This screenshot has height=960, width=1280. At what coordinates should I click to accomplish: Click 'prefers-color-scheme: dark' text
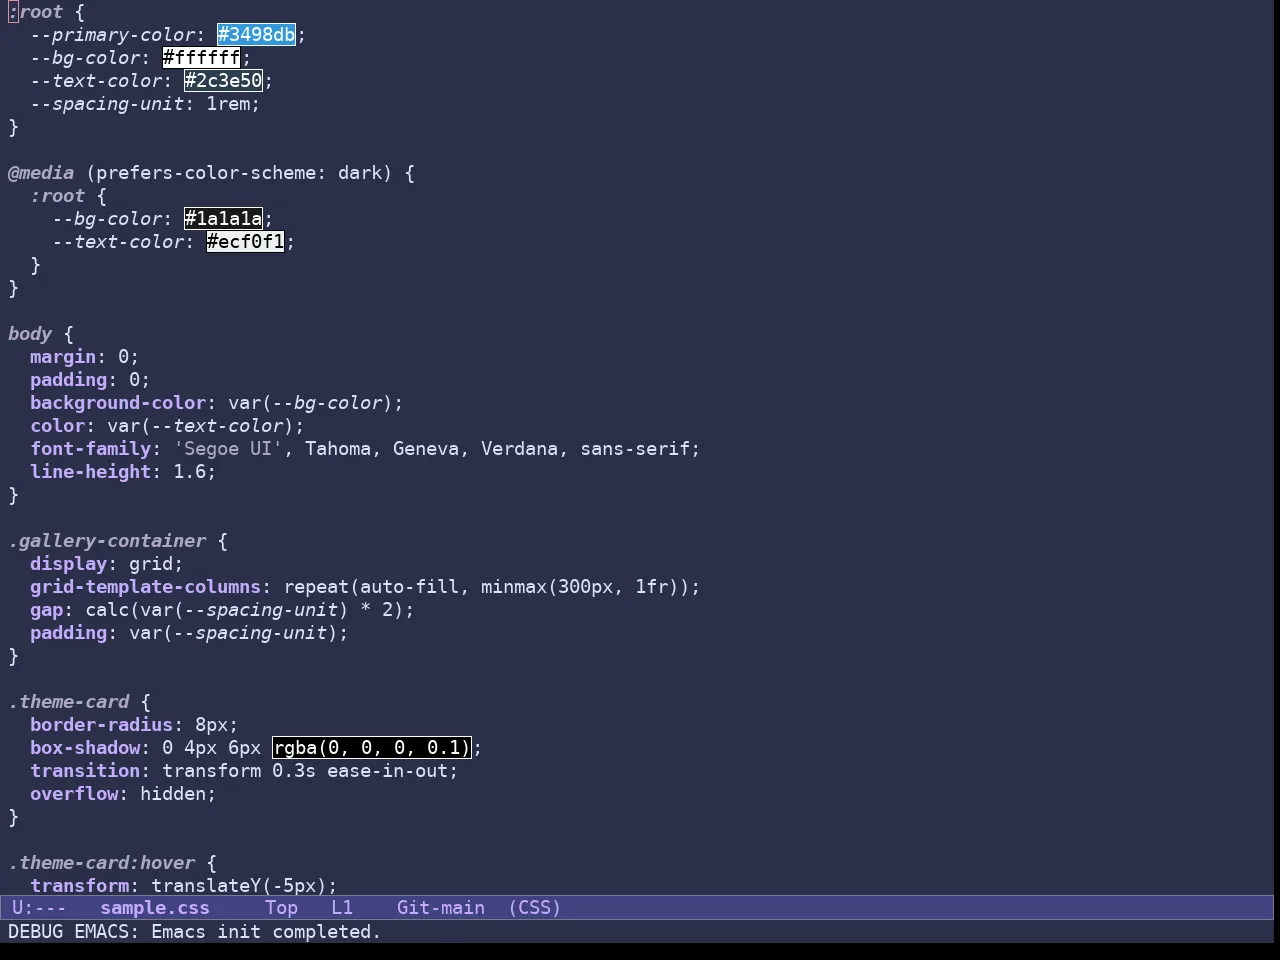(x=239, y=173)
